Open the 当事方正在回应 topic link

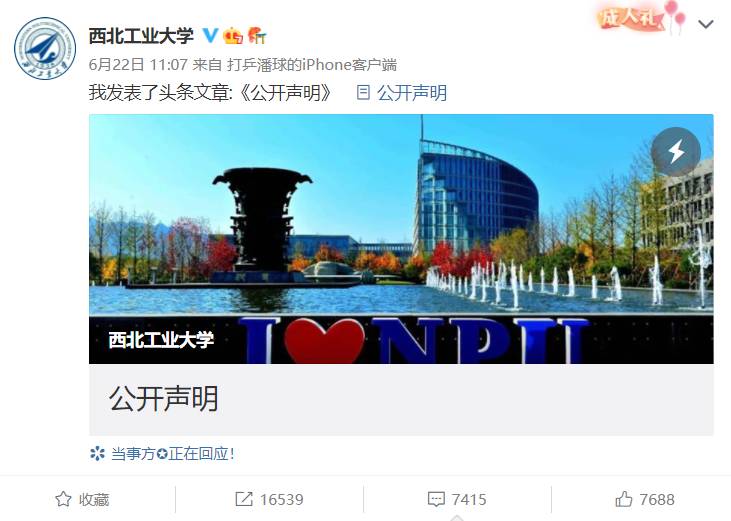(x=172, y=453)
